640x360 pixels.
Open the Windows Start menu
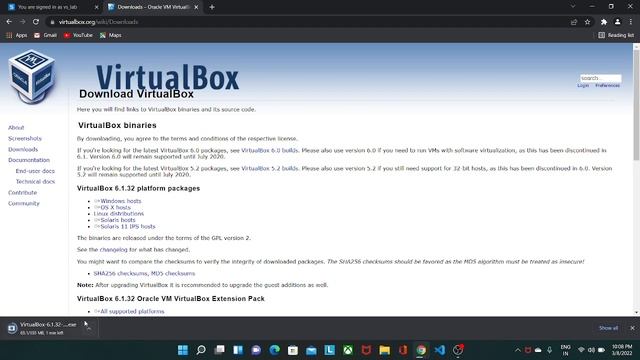point(183,350)
